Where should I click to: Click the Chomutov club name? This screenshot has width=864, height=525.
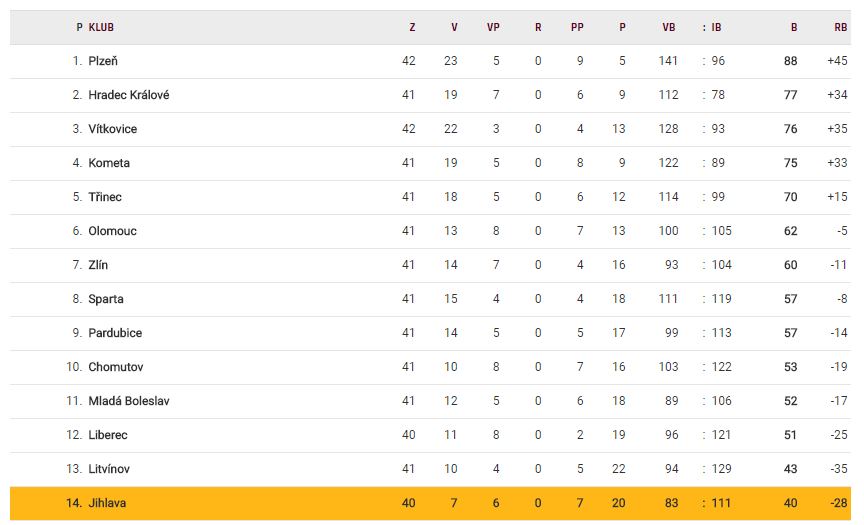point(115,367)
